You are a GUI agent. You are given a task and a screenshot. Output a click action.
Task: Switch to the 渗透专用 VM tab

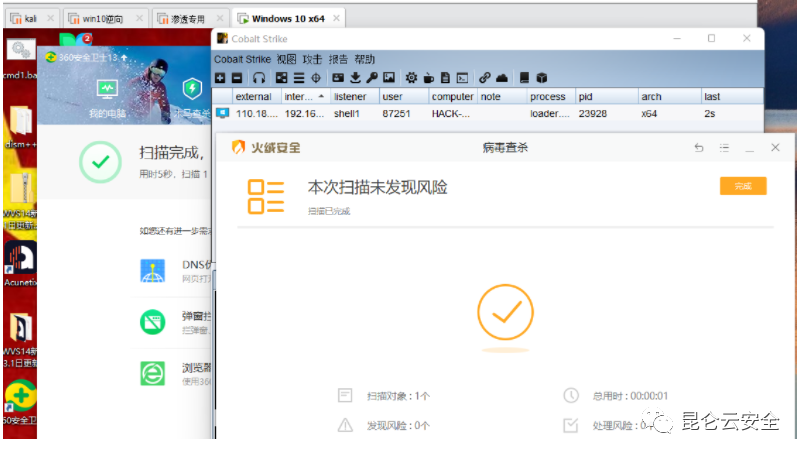[x=188, y=19]
